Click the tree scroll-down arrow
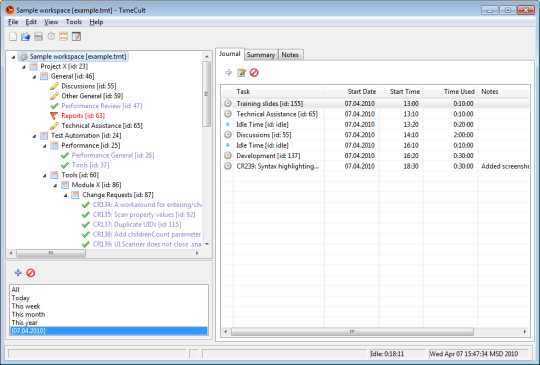 pyautogui.click(x=207, y=244)
